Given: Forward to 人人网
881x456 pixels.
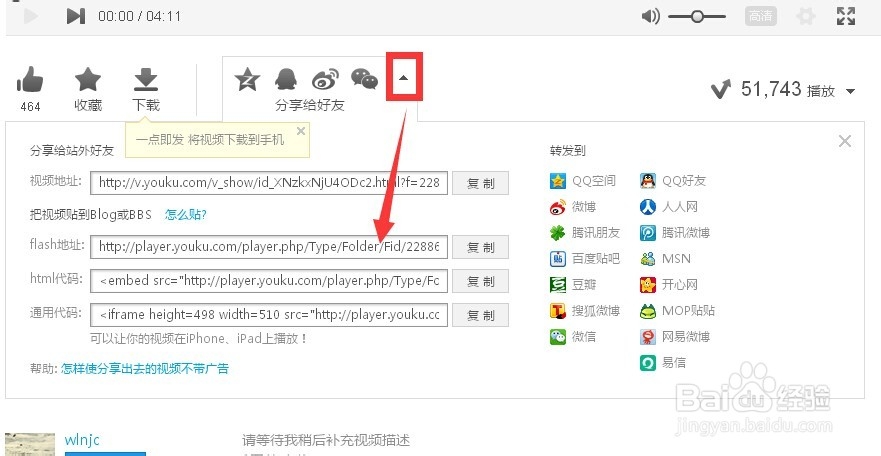Looking at the screenshot, I should [668, 207].
